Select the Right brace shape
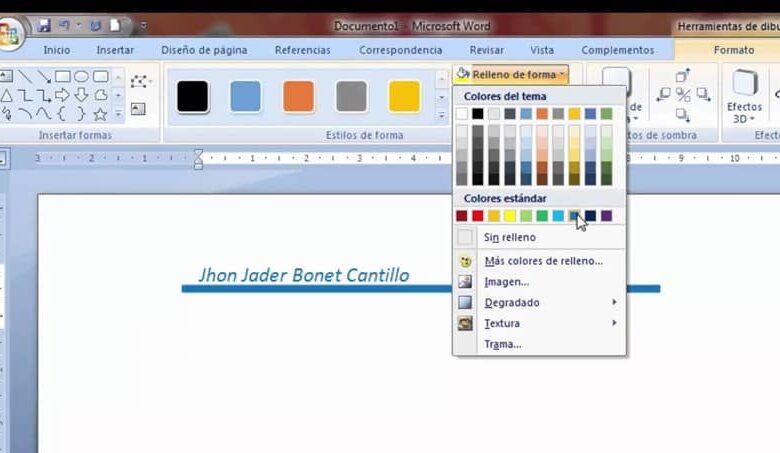Image resolution: width=780 pixels, height=453 pixels. [82, 114]
